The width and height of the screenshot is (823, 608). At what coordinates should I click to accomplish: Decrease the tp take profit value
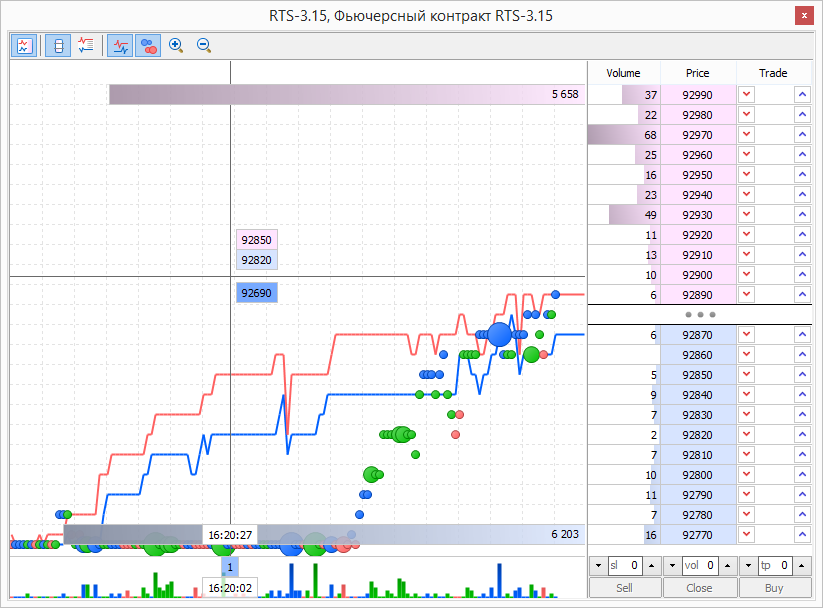[748, 565]
